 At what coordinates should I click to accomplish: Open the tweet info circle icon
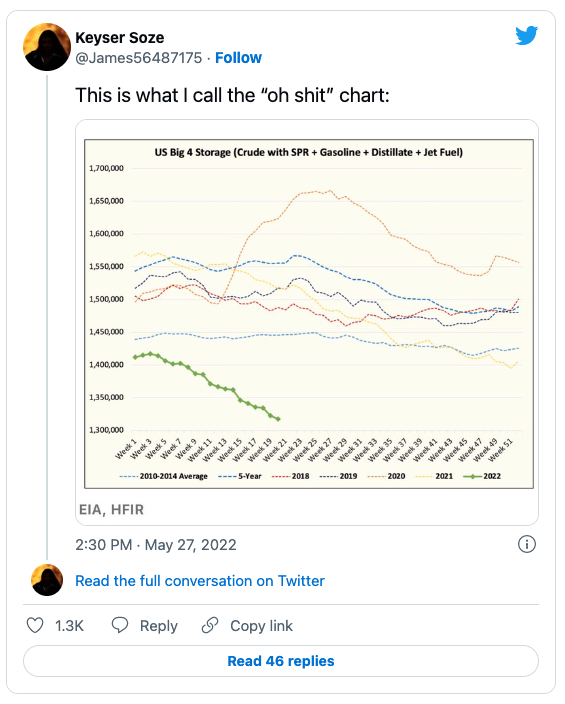pyautogui.click(x=526, y=544)
